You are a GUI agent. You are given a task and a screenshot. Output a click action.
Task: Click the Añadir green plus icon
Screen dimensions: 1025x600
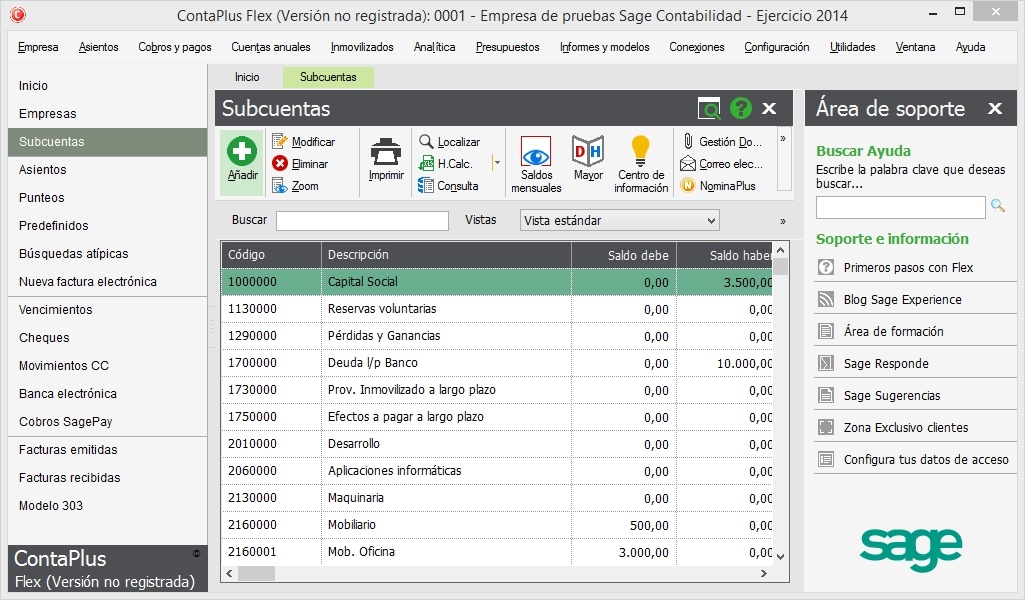click(x=242, y=152)
